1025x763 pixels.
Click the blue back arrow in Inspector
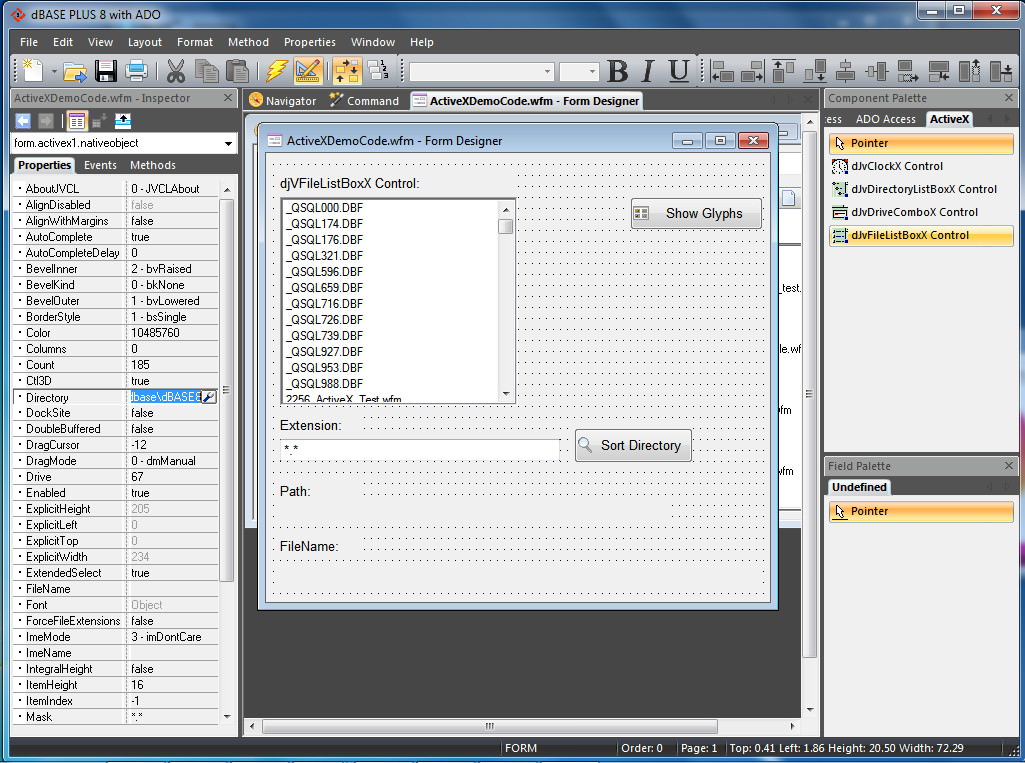23,121
